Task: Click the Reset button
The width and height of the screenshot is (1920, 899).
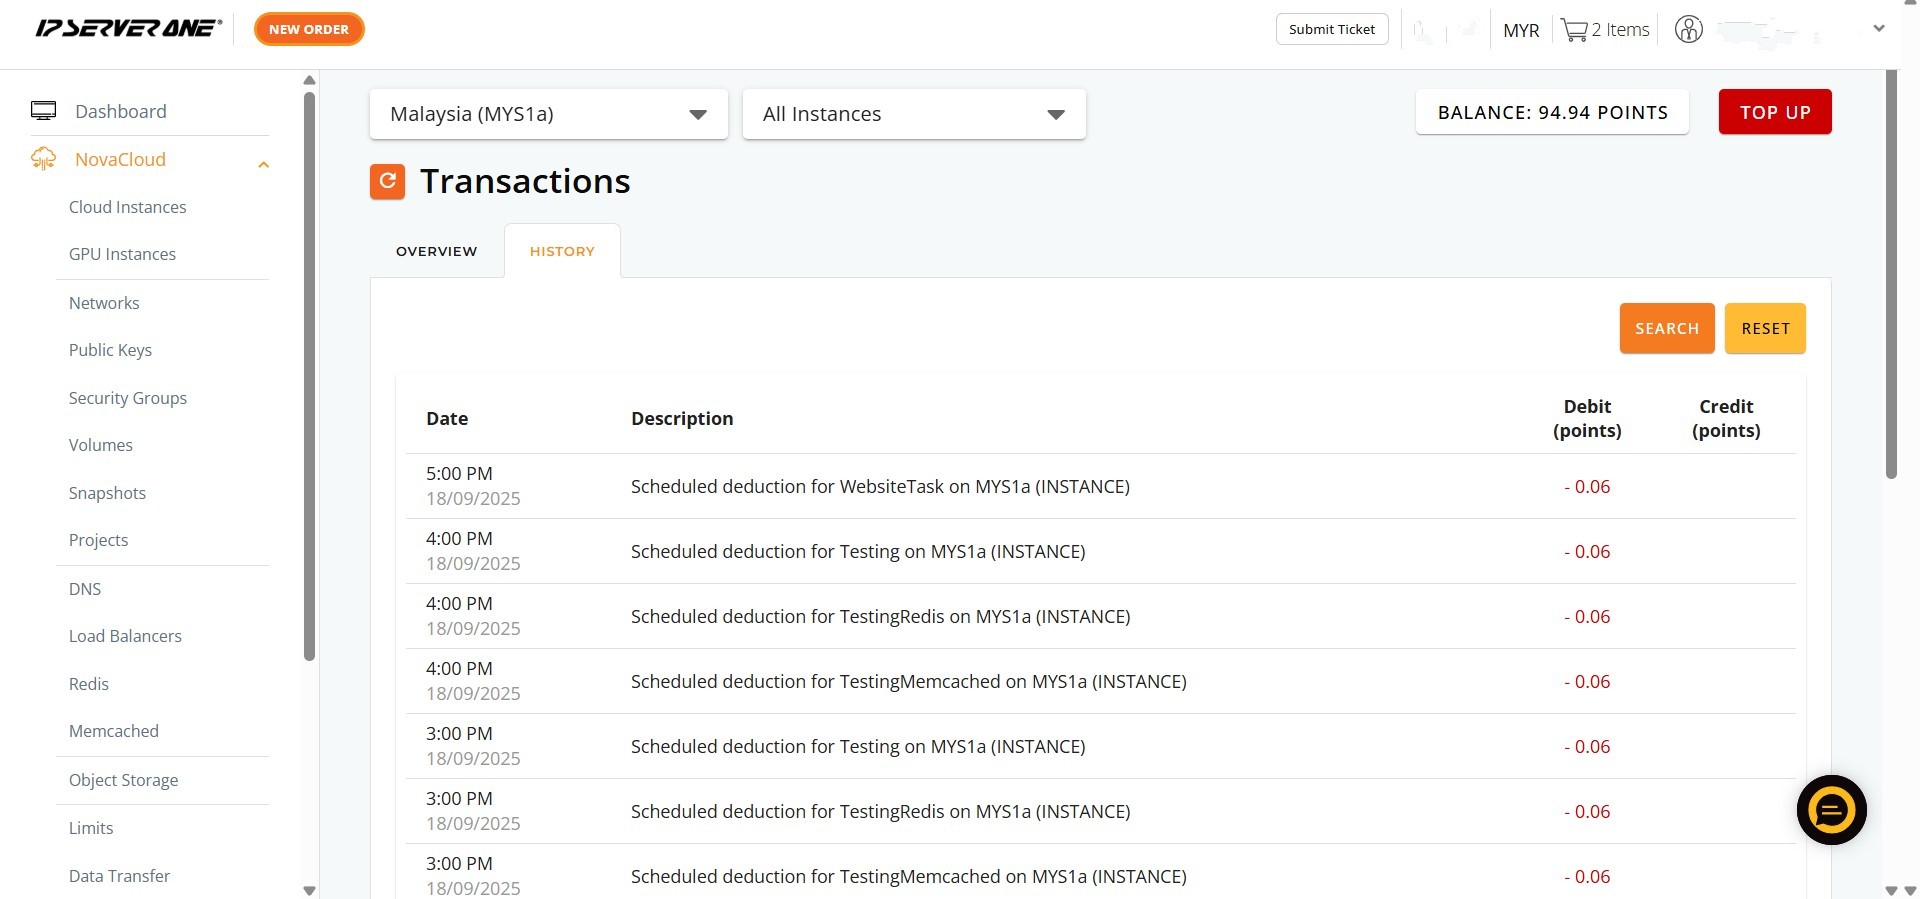Action: point(1764,328)
